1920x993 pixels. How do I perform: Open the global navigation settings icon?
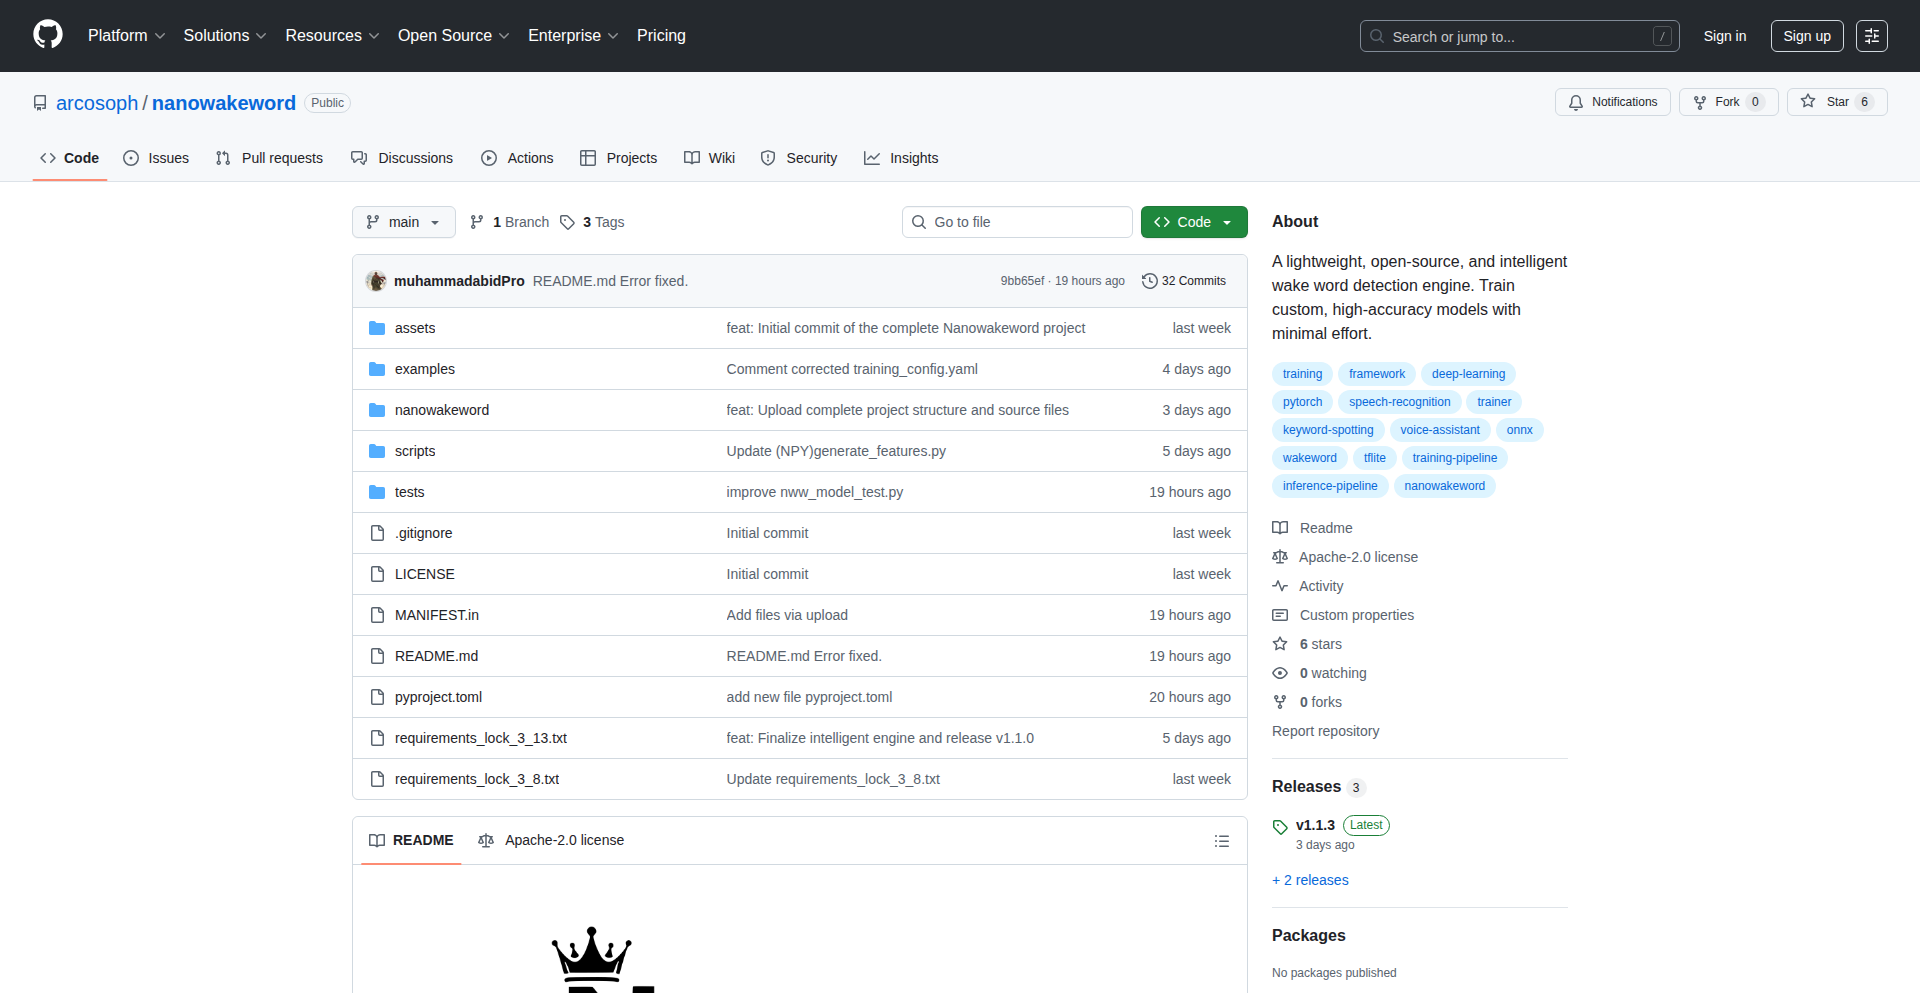pyautogui.click(x=1872, y=36)
